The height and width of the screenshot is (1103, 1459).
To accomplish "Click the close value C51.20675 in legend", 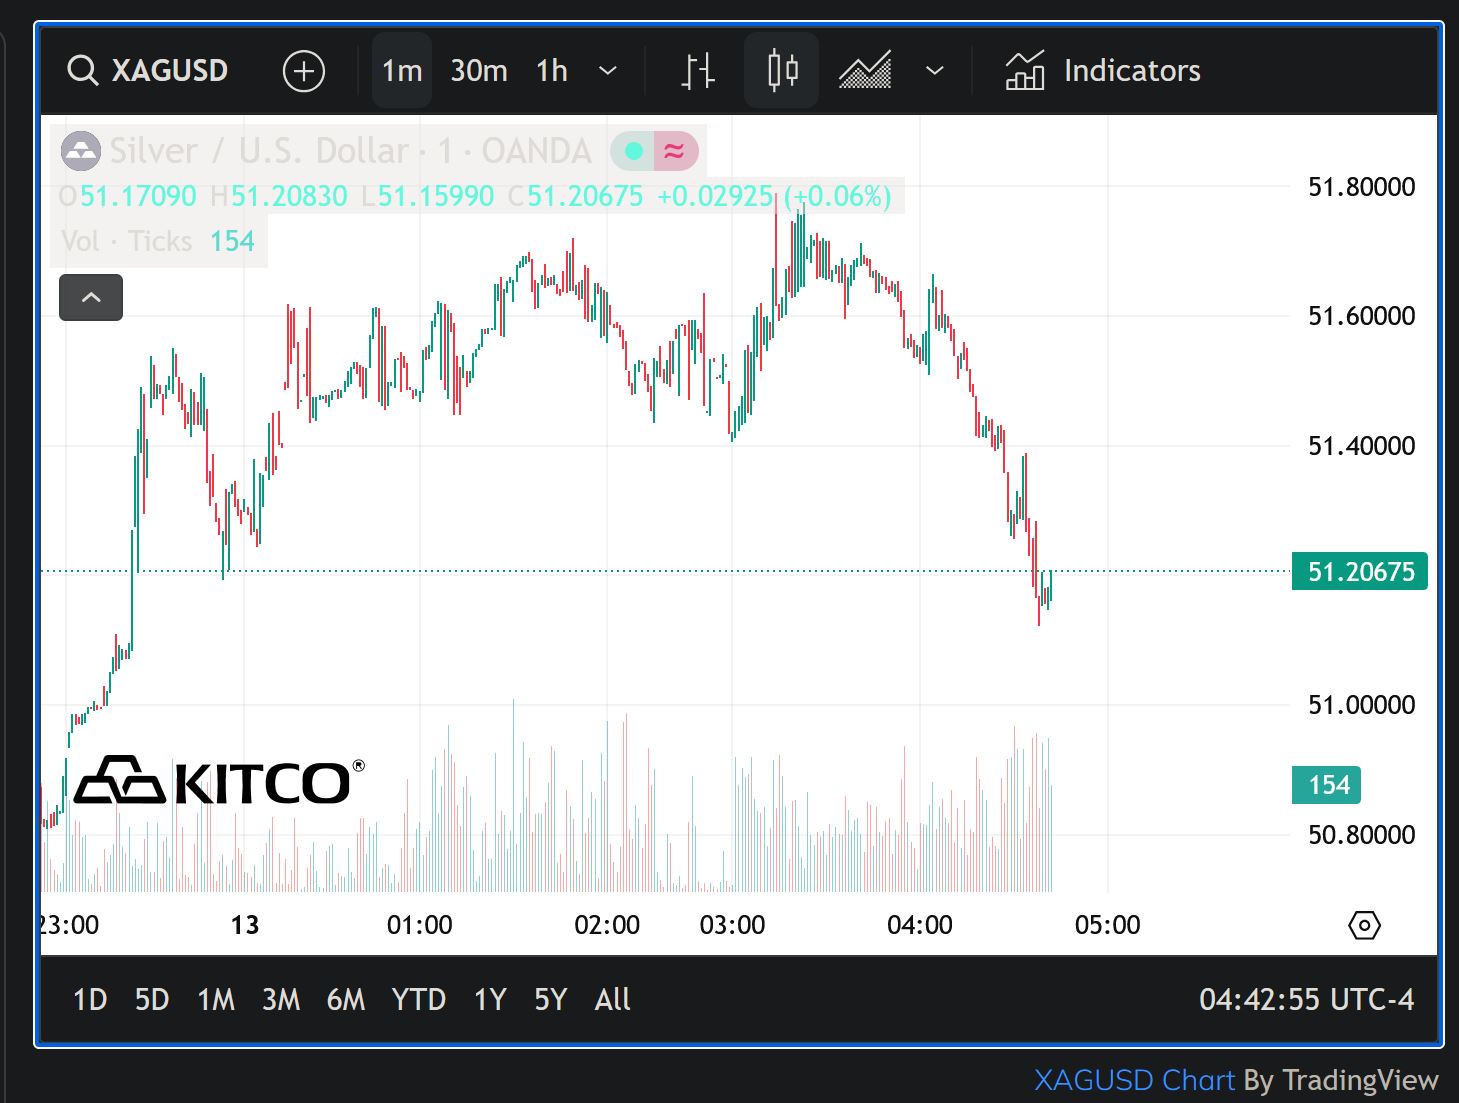I will pos(575,196).
